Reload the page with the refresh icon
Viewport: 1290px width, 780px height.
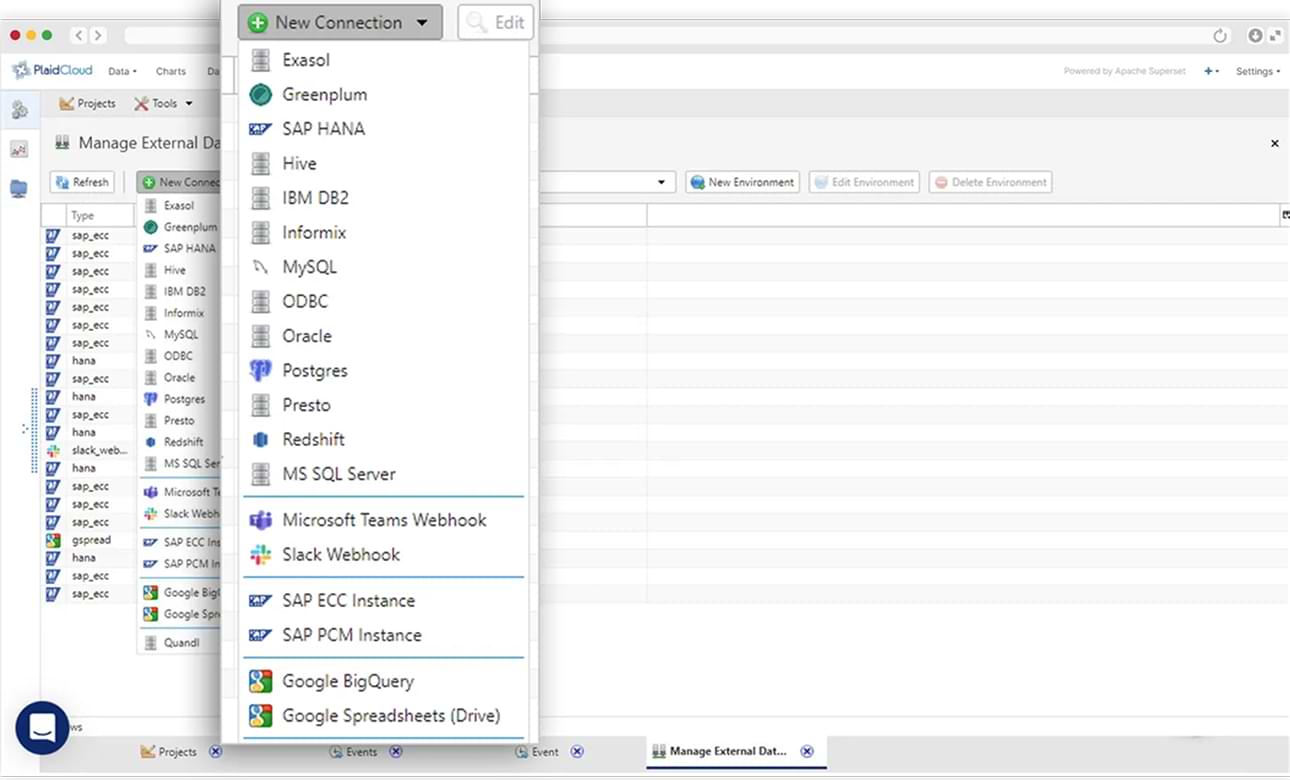1219,36
